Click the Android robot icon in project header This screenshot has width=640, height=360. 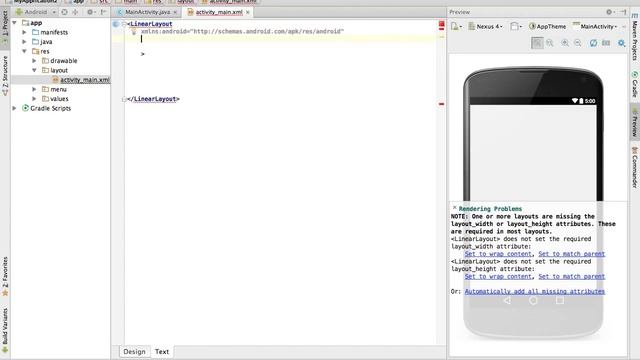tap(19, 12)
